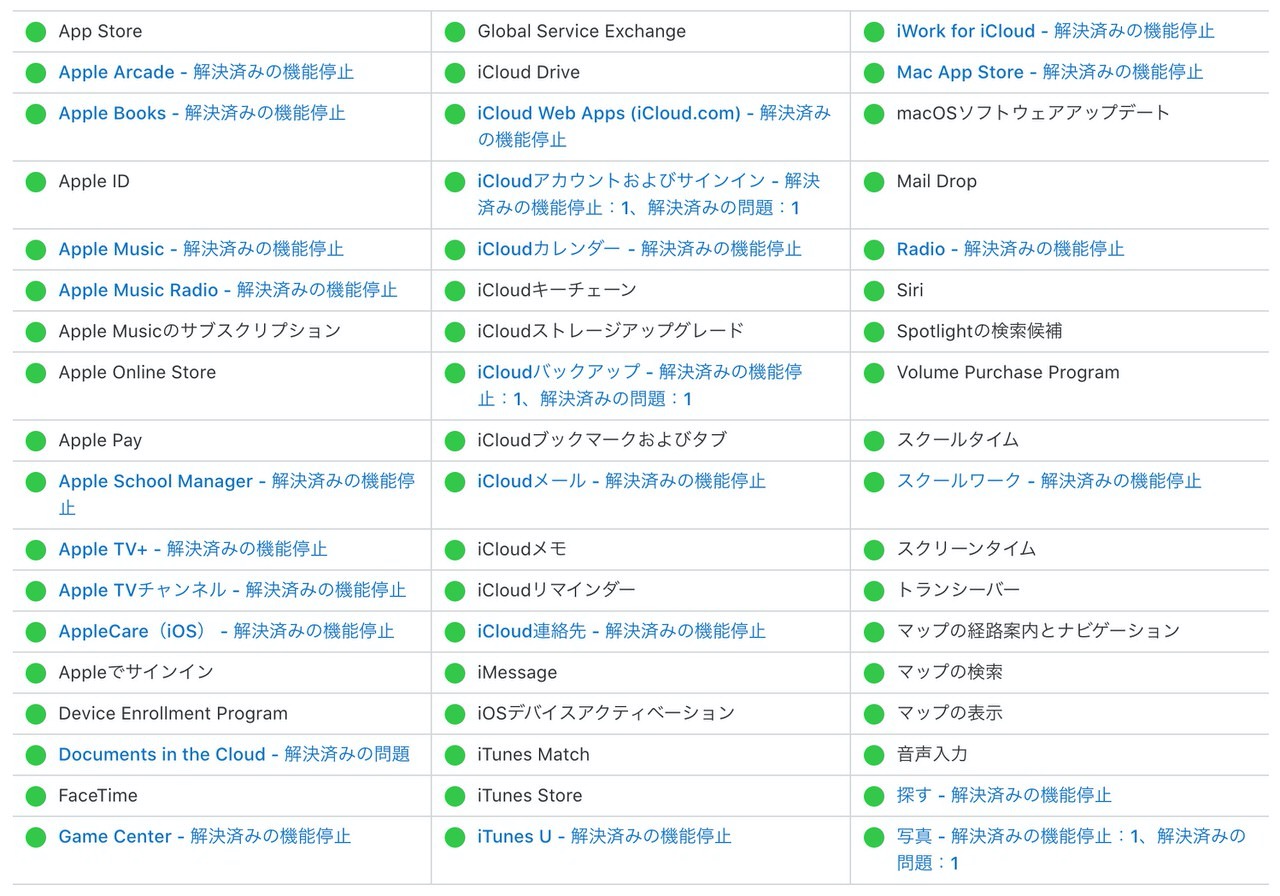Click the green status dot beside App Store
1280x896 pixels.
tap(36, 32)
